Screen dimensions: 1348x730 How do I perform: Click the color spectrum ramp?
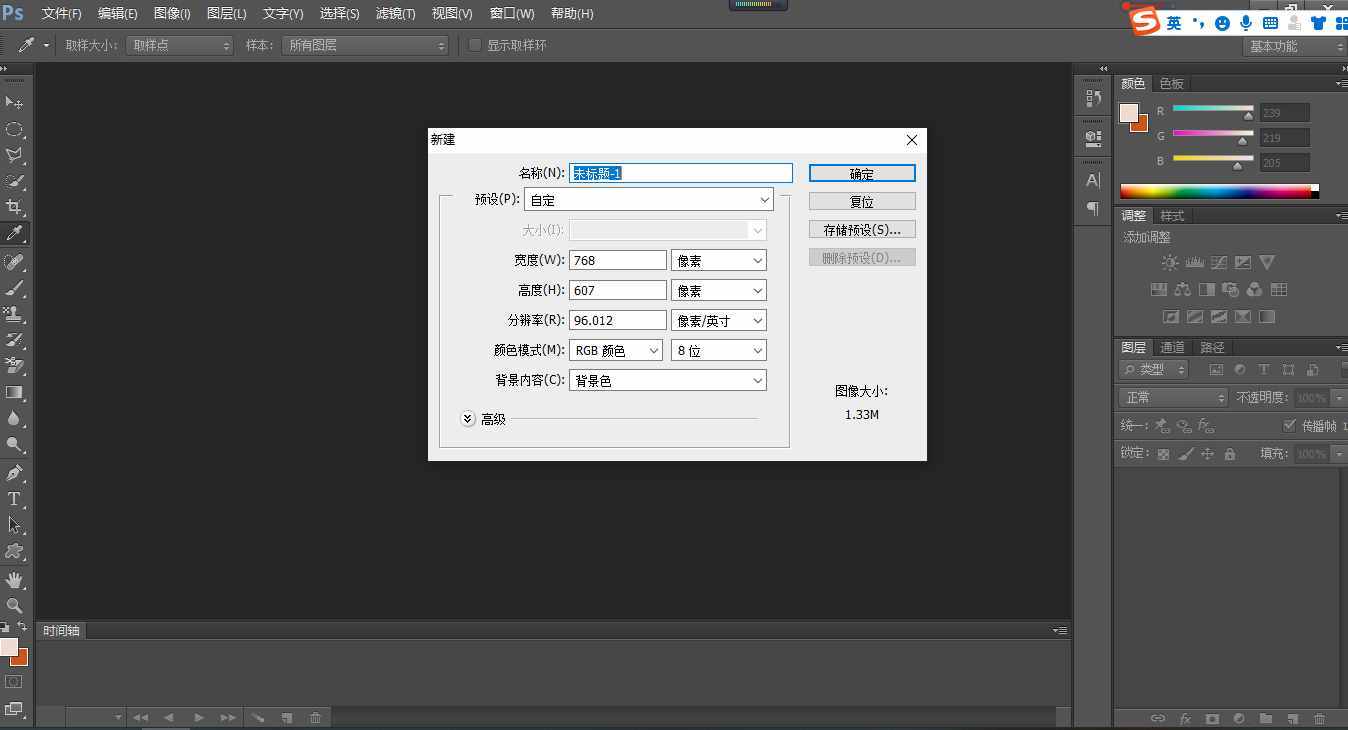pyautogui.click(x=1219, y=191)
